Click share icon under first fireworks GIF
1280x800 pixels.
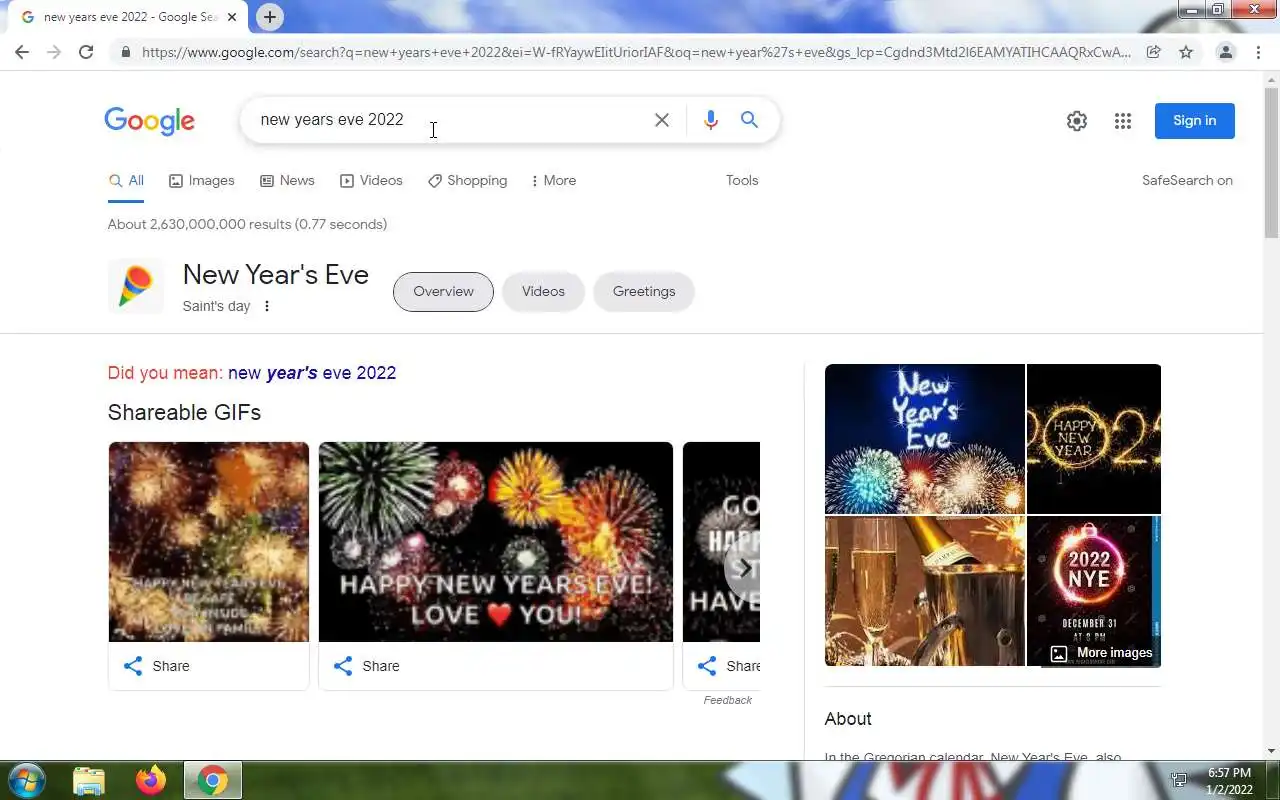click(x=133, y=666)
